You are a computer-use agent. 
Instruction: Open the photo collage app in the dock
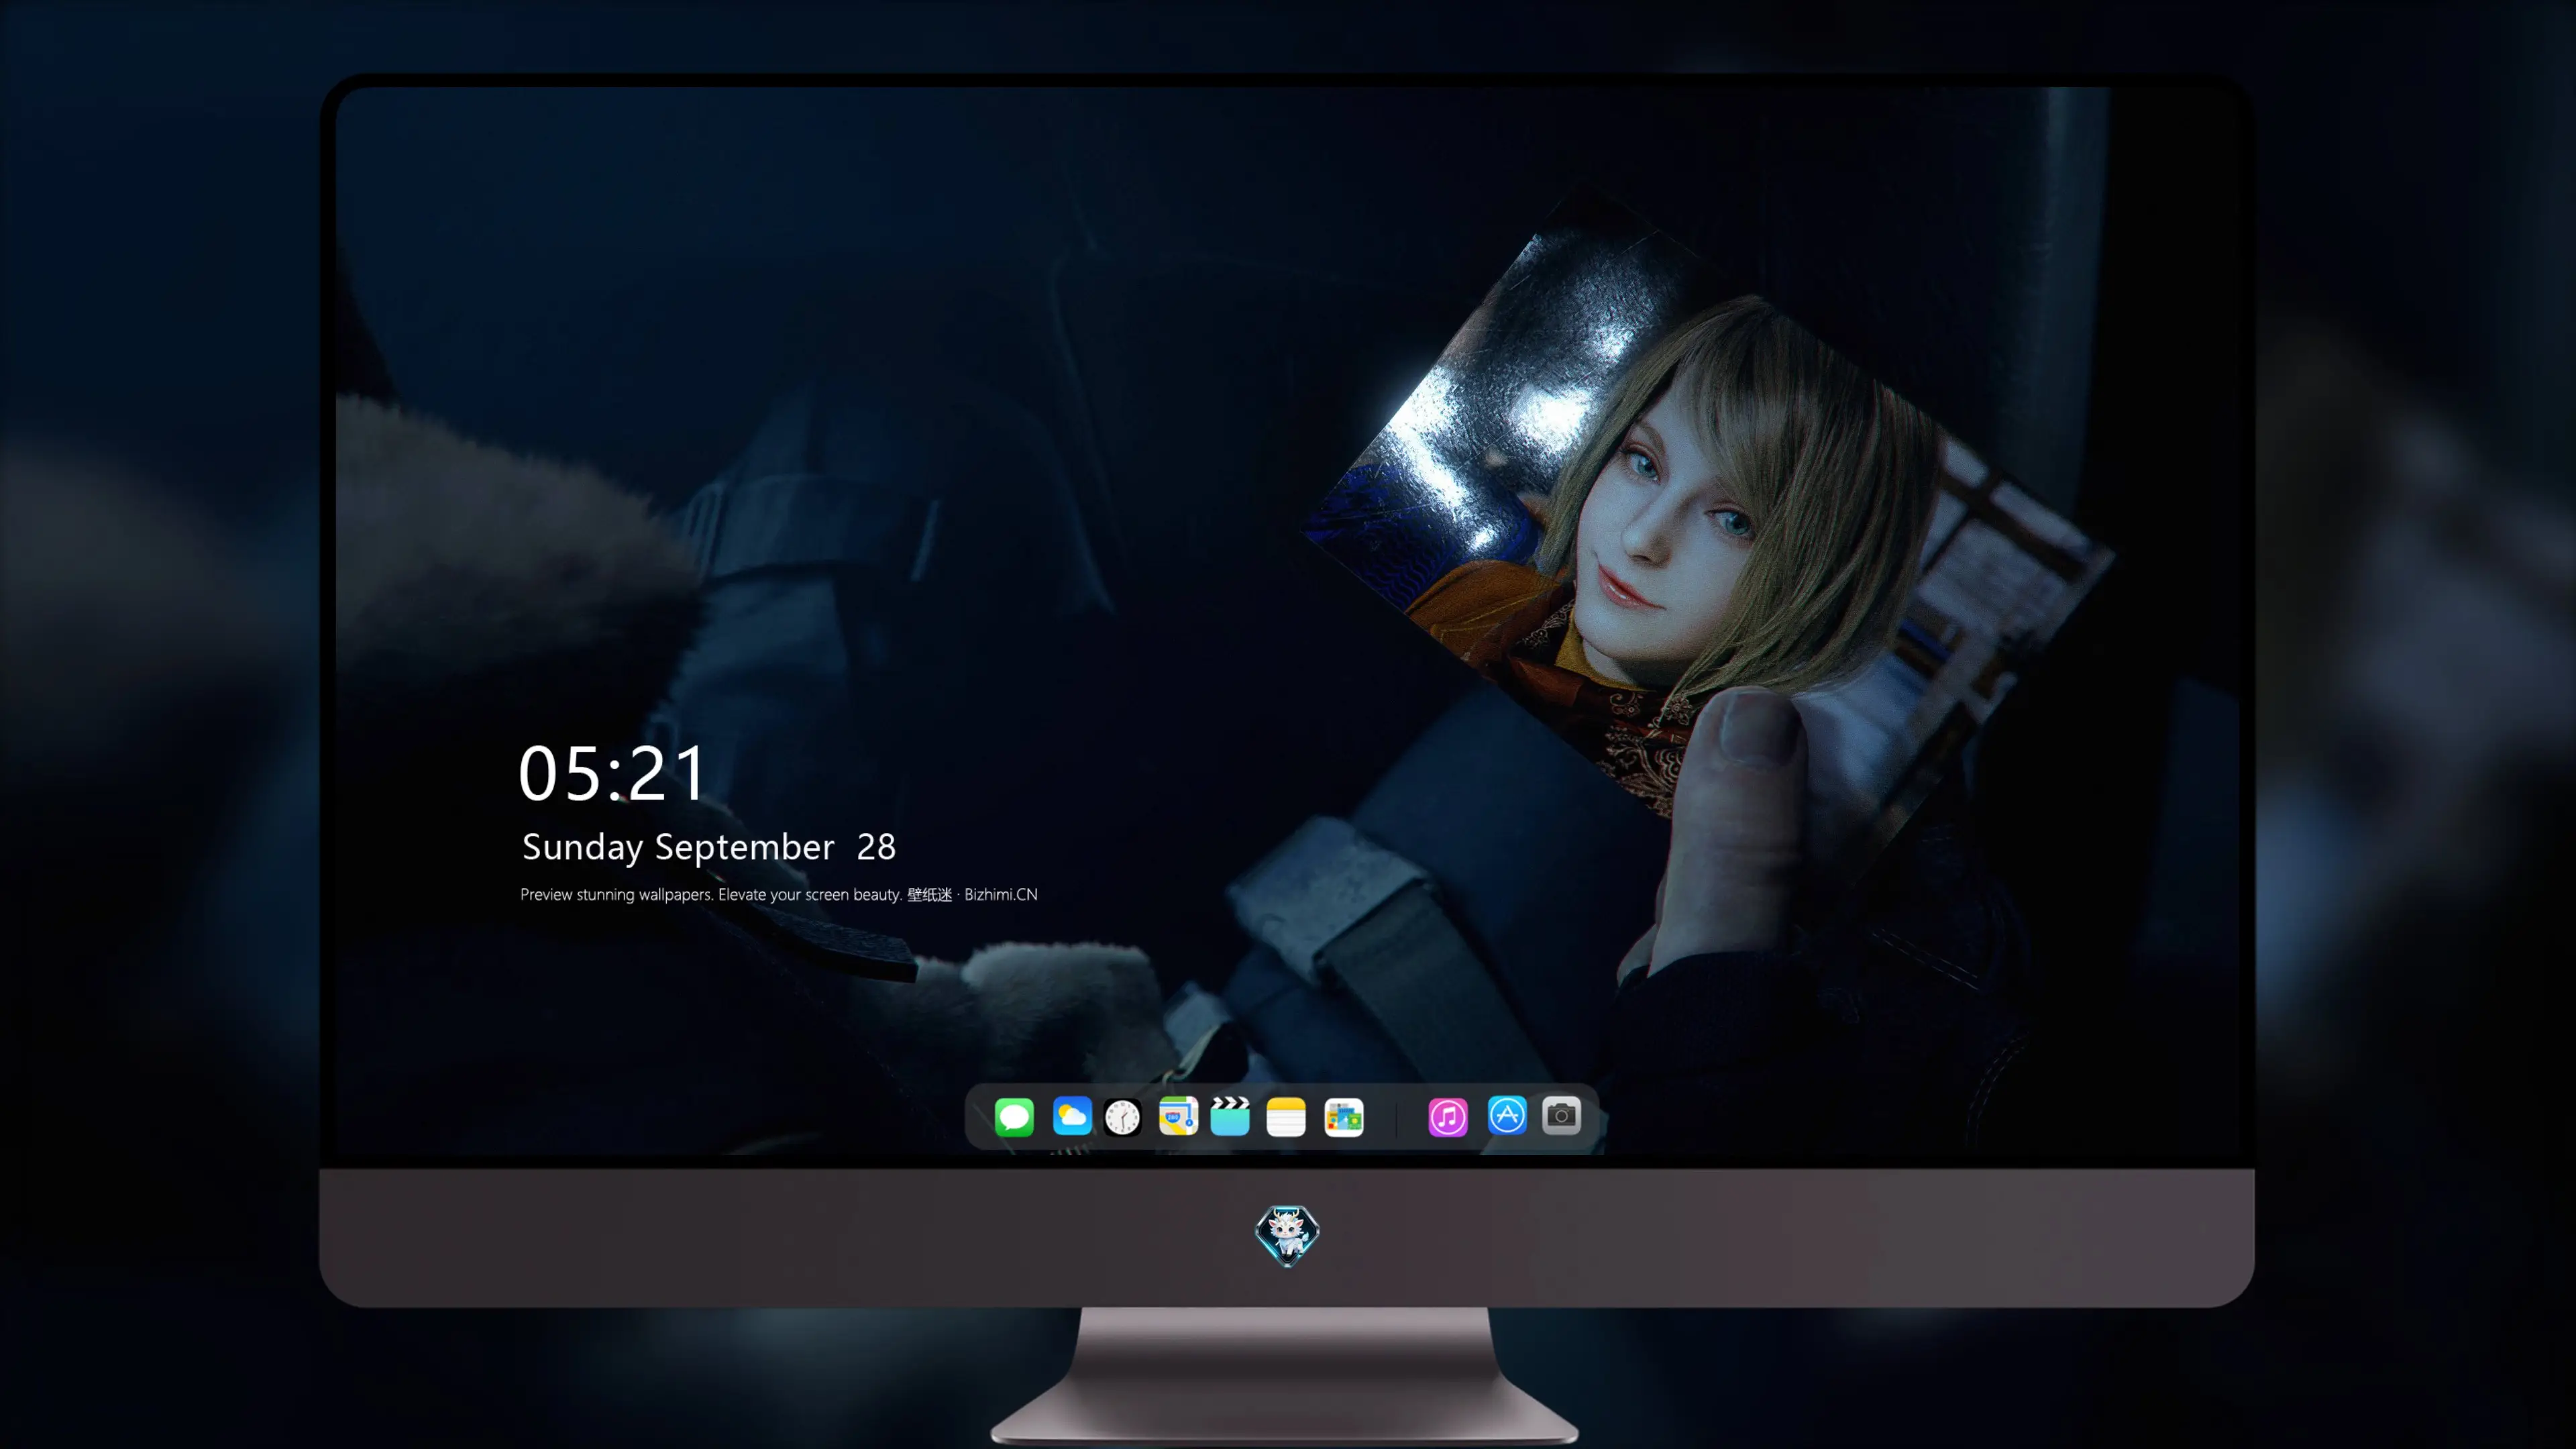point(1343,1116)
